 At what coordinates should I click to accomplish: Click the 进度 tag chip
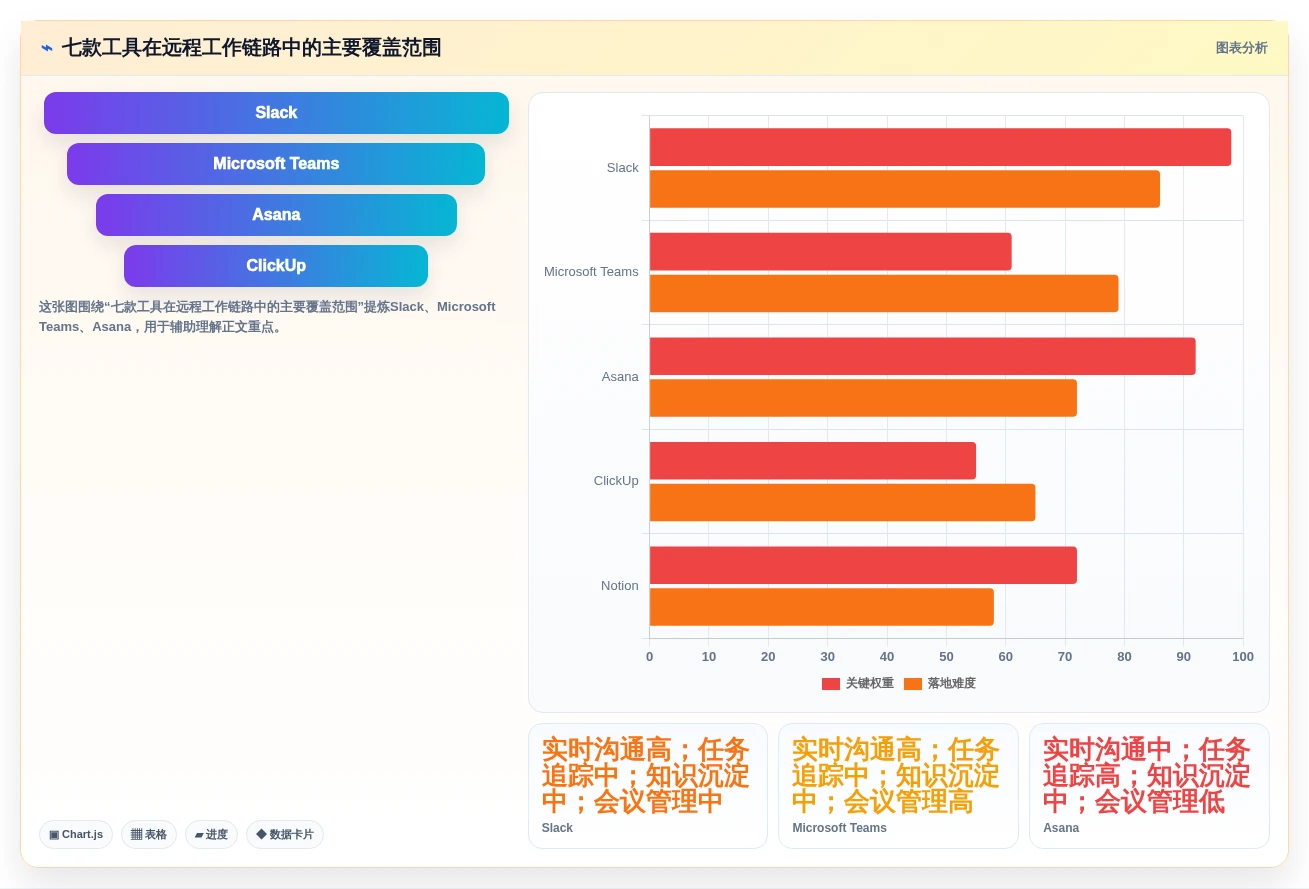[211, 834]
